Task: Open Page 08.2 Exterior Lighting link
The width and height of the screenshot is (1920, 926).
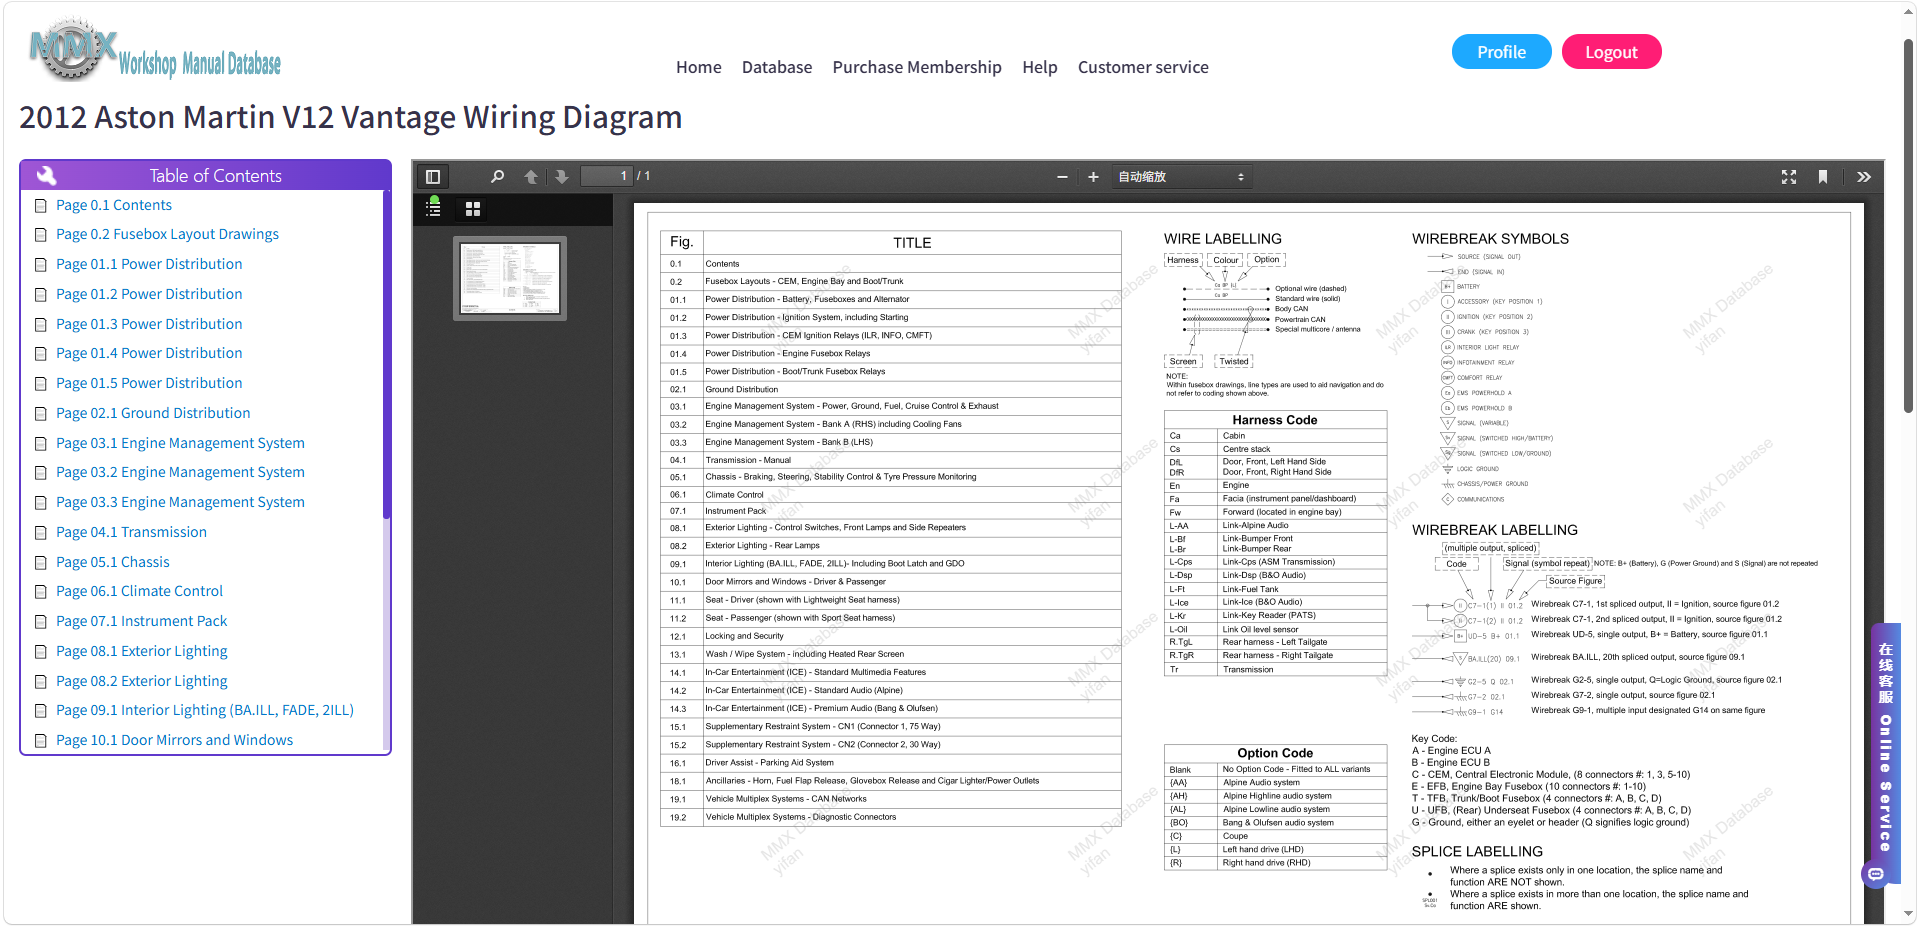Action: point(141,681)
